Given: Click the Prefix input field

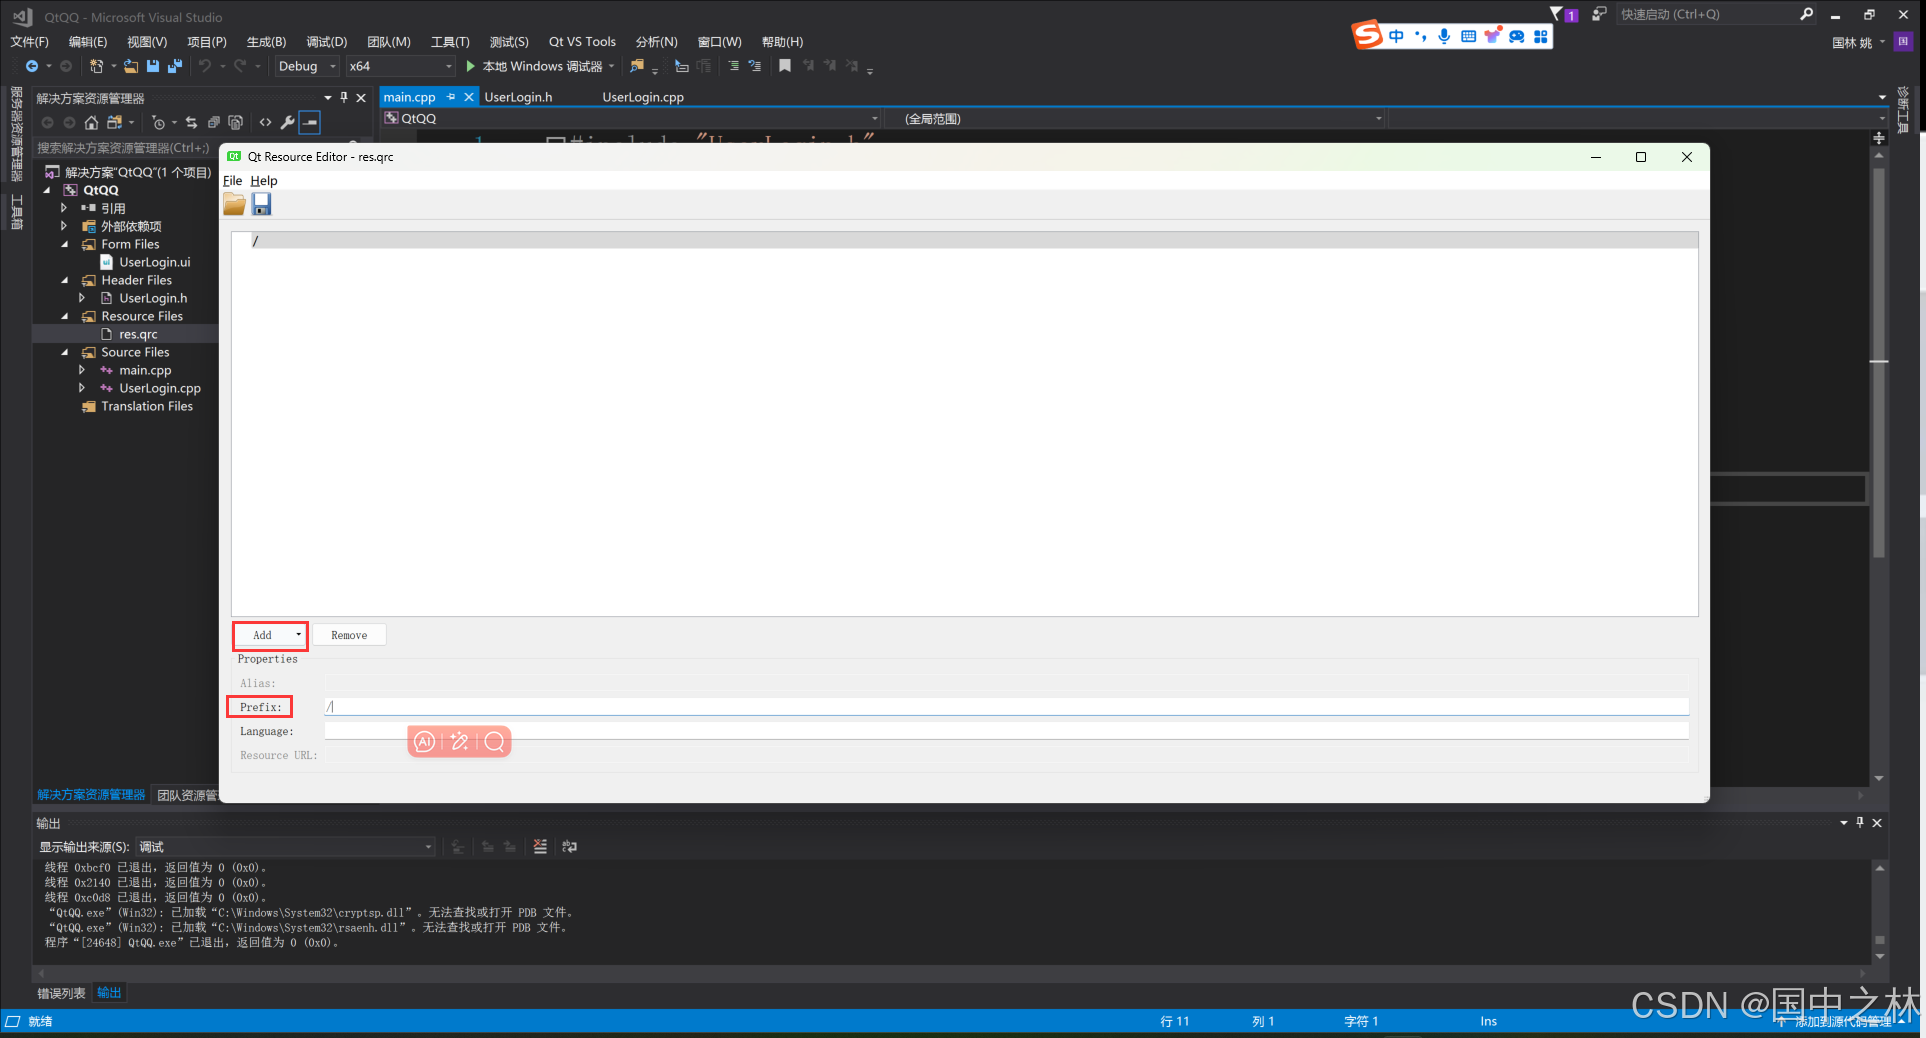Looking at the screenshot, I should pos(1006,707).
